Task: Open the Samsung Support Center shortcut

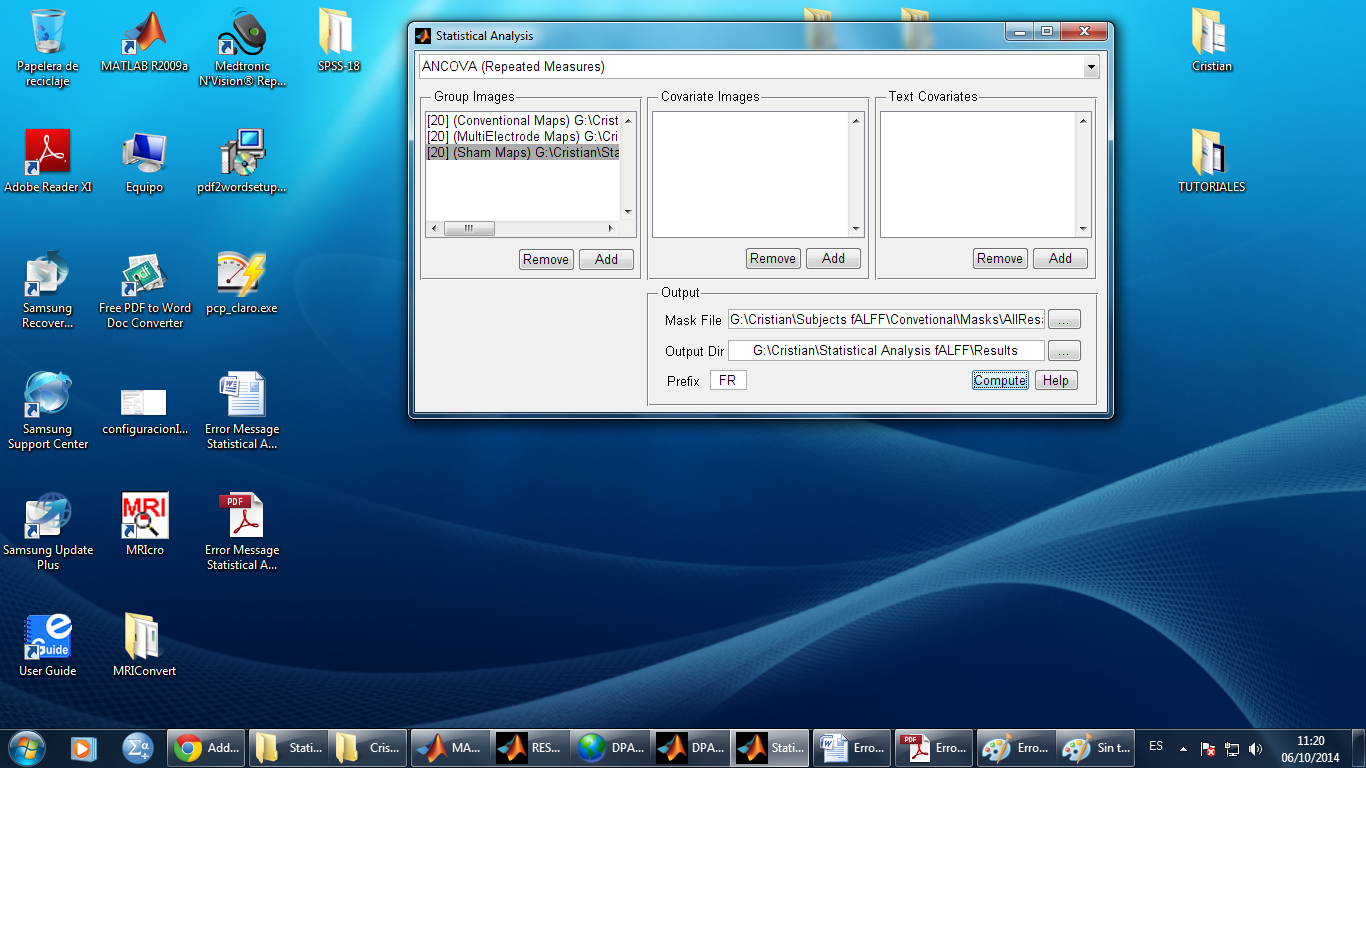Action: coord(47,410)
